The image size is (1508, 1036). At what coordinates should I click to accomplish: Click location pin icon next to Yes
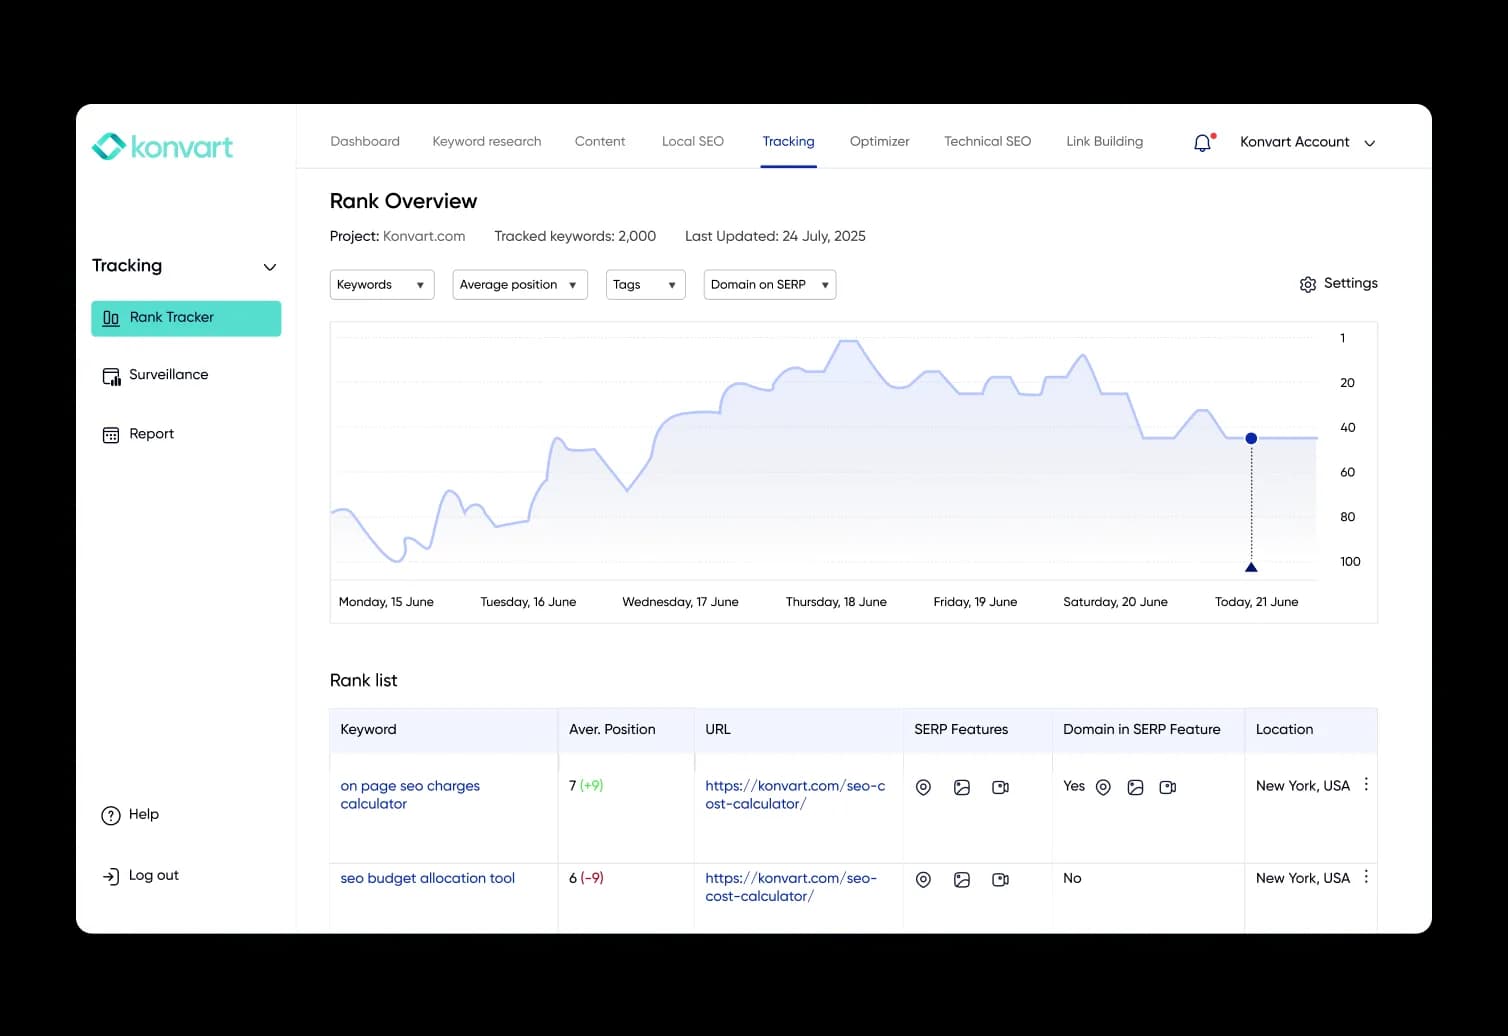(1103, 788)
